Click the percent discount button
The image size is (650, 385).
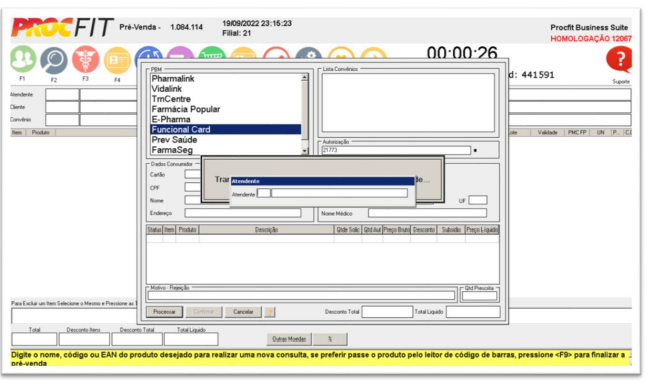pos(330,339)
